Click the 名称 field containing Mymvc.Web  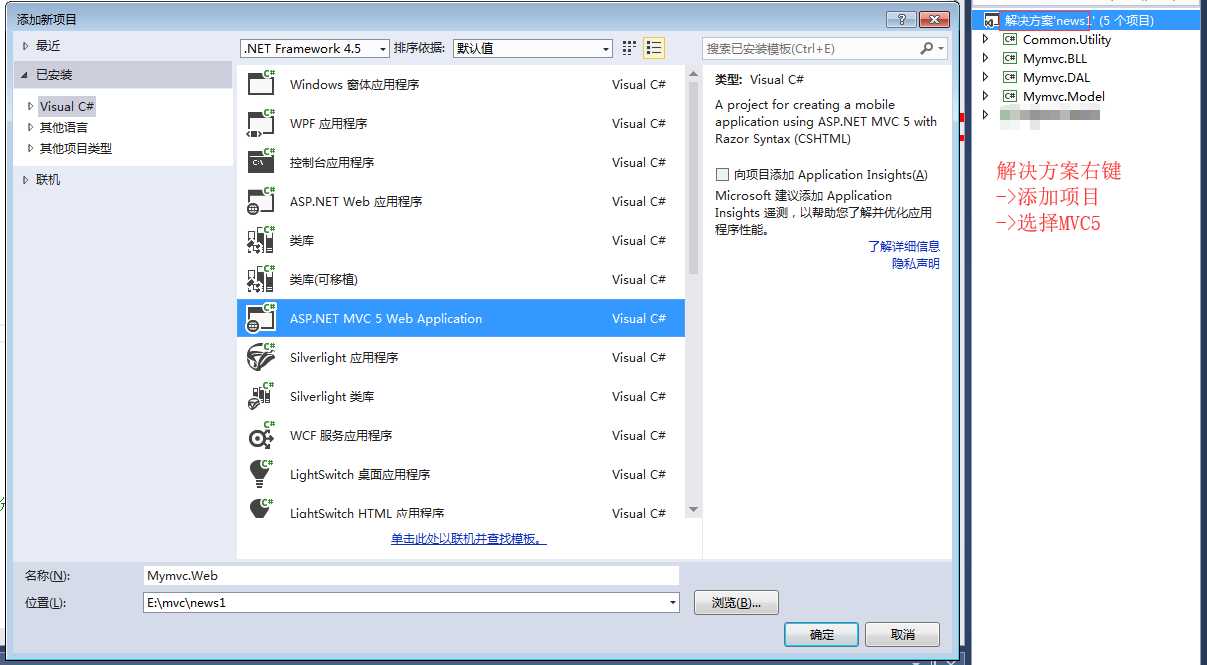[411, 575]
